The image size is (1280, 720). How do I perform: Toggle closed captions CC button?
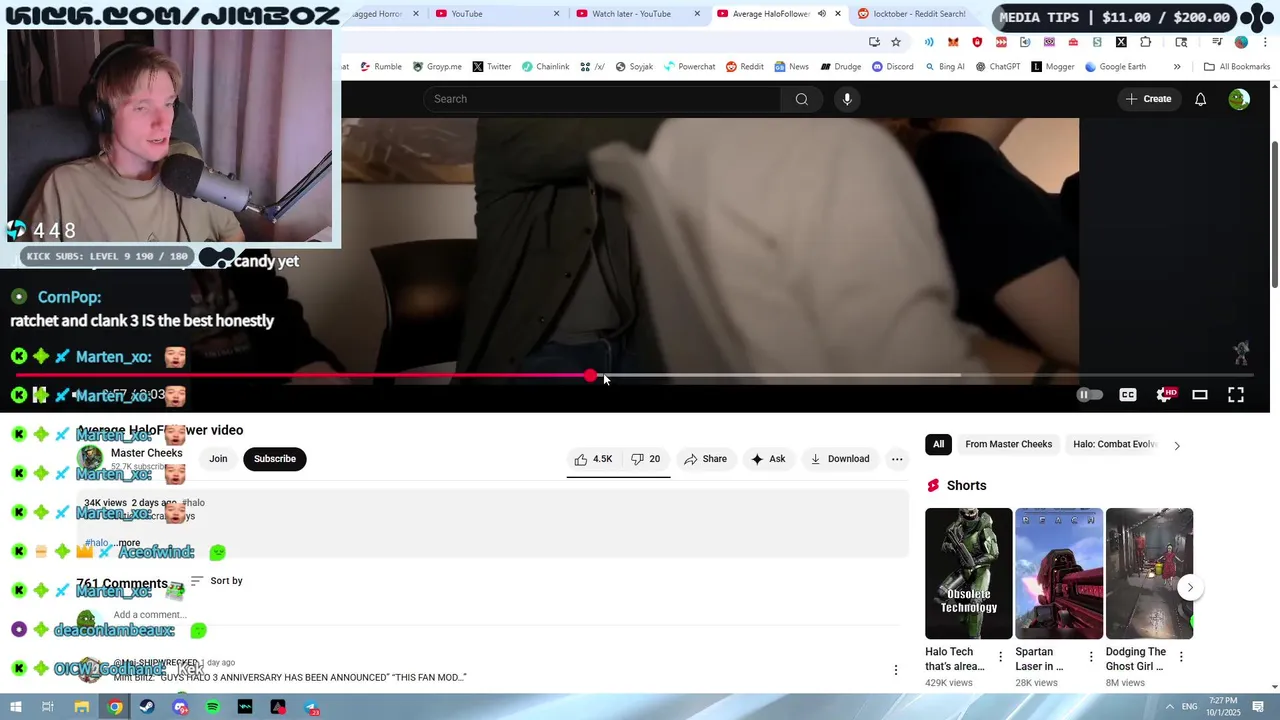pyautogui.click(x=1128, y=395)
